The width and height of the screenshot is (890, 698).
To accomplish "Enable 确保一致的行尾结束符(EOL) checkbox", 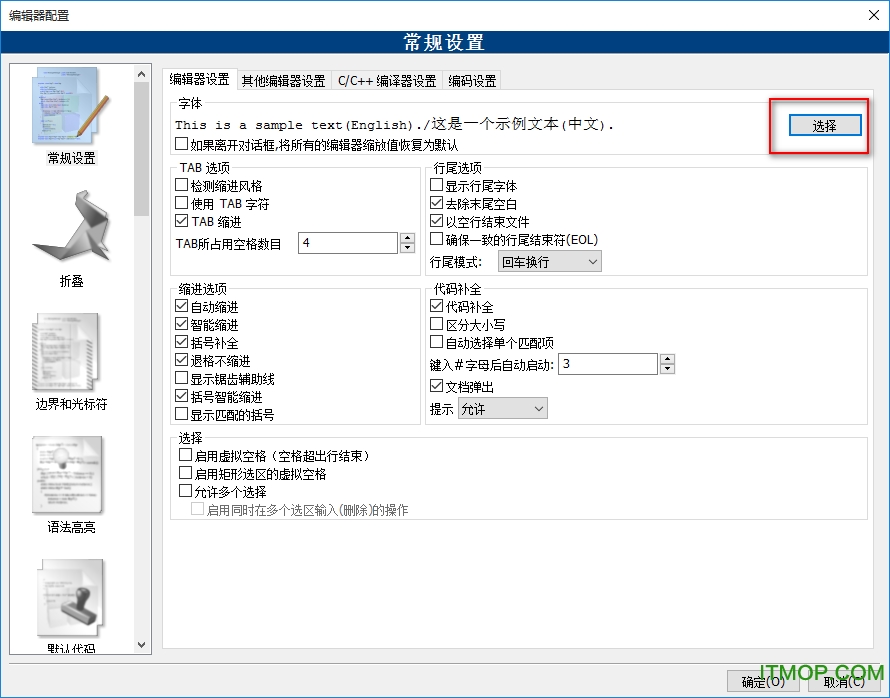I will [436, 239].
